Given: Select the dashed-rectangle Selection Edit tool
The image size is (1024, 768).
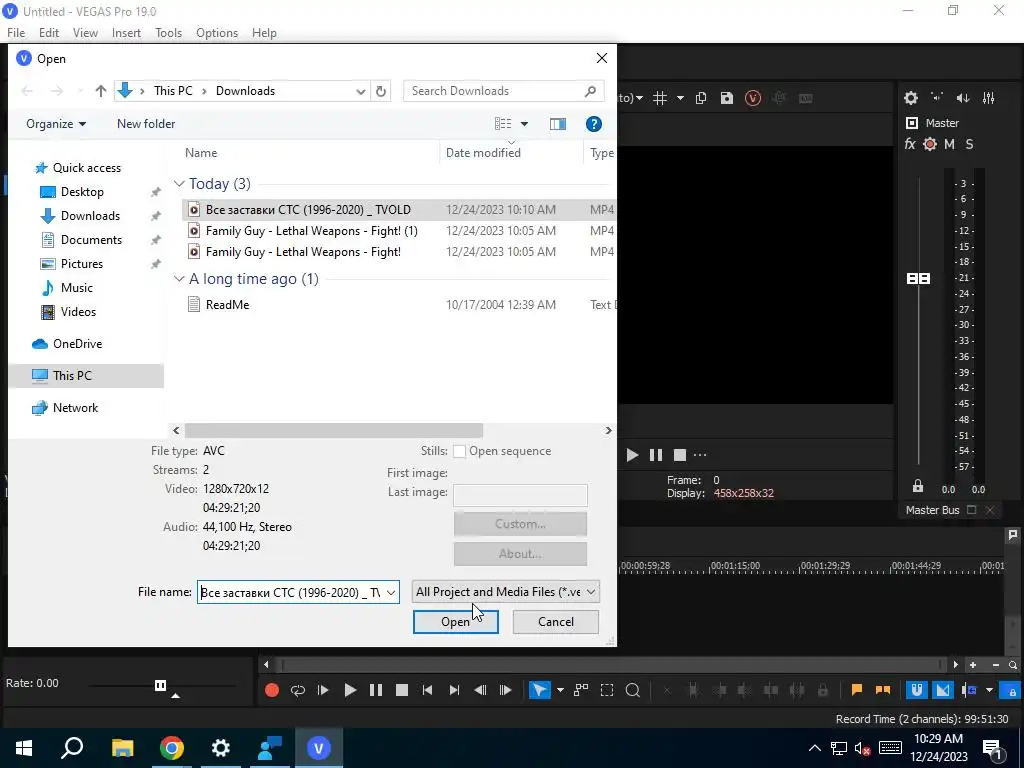Looking at the screenshot, I should tap(607, 690).
